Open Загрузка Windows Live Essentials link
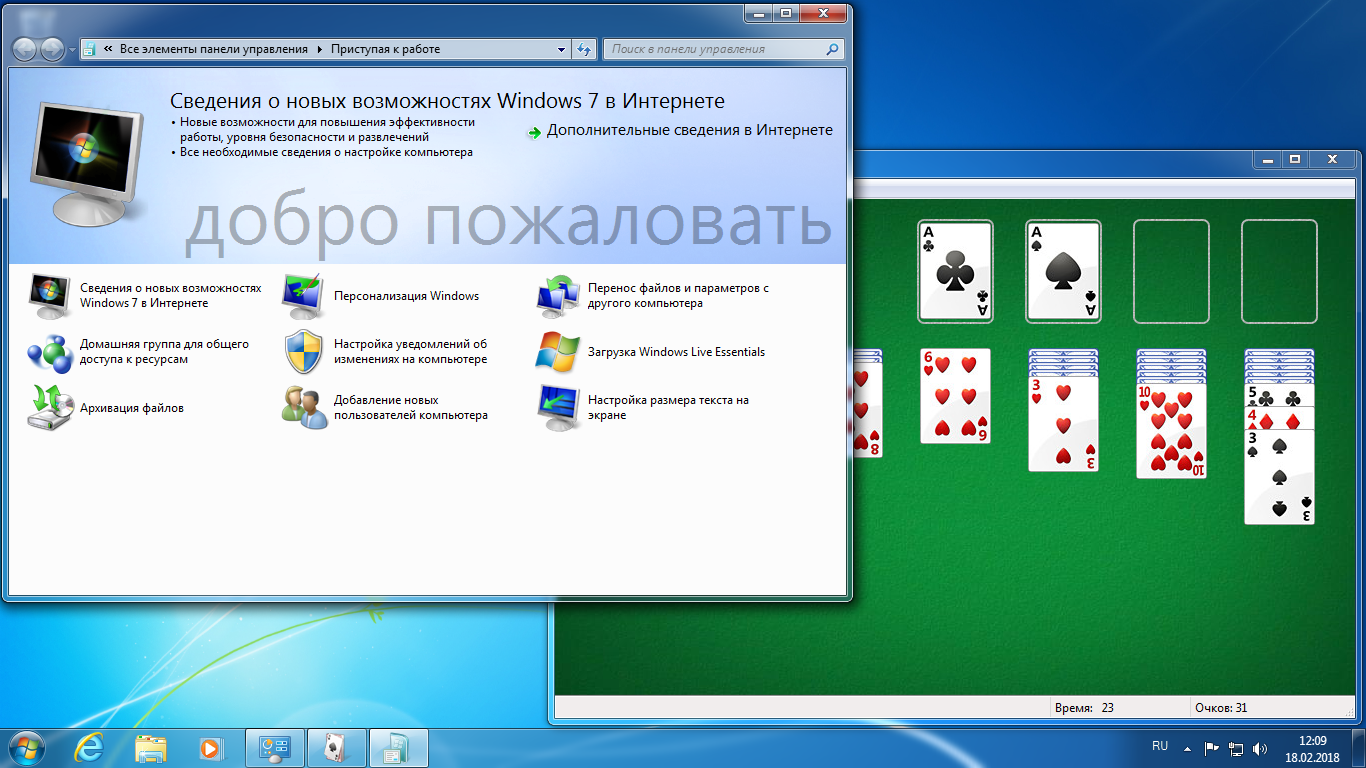 (676, 352)
